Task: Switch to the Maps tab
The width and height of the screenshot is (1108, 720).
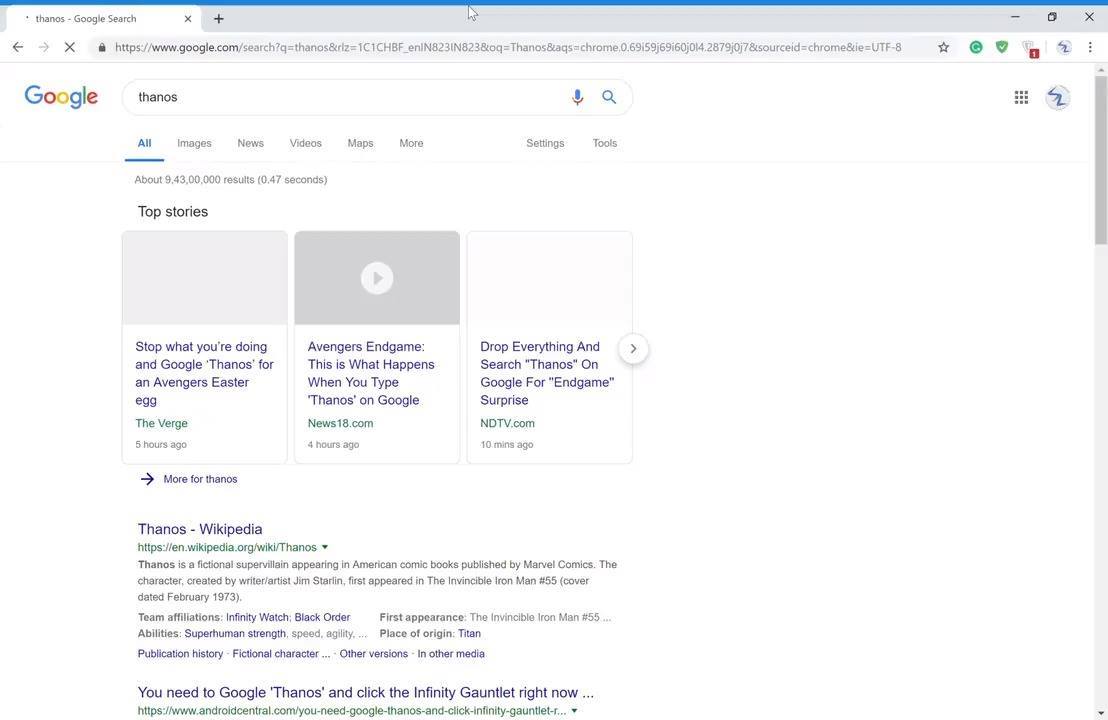Action: click(360, 143)
